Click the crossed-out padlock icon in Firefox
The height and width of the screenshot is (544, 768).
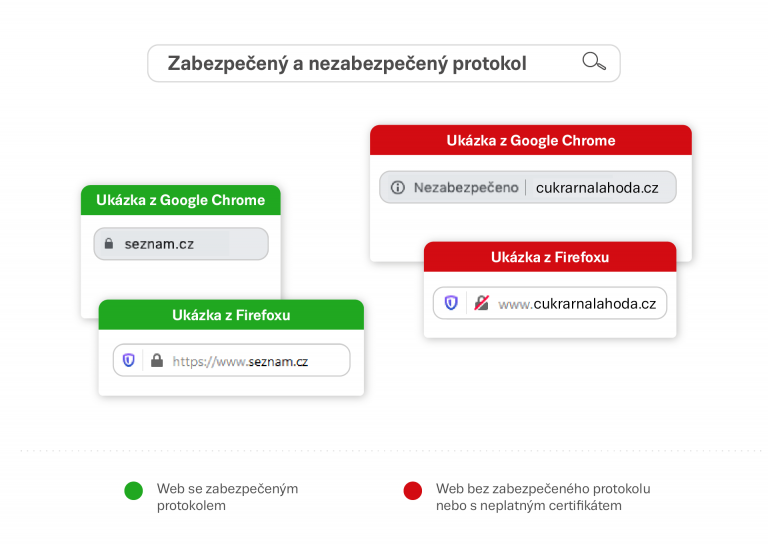[481, 303]
